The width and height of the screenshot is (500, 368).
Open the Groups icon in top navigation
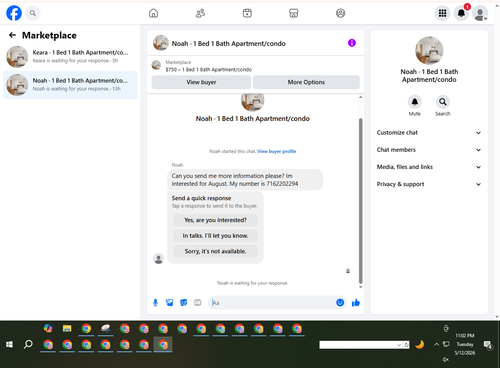[340, 13]
